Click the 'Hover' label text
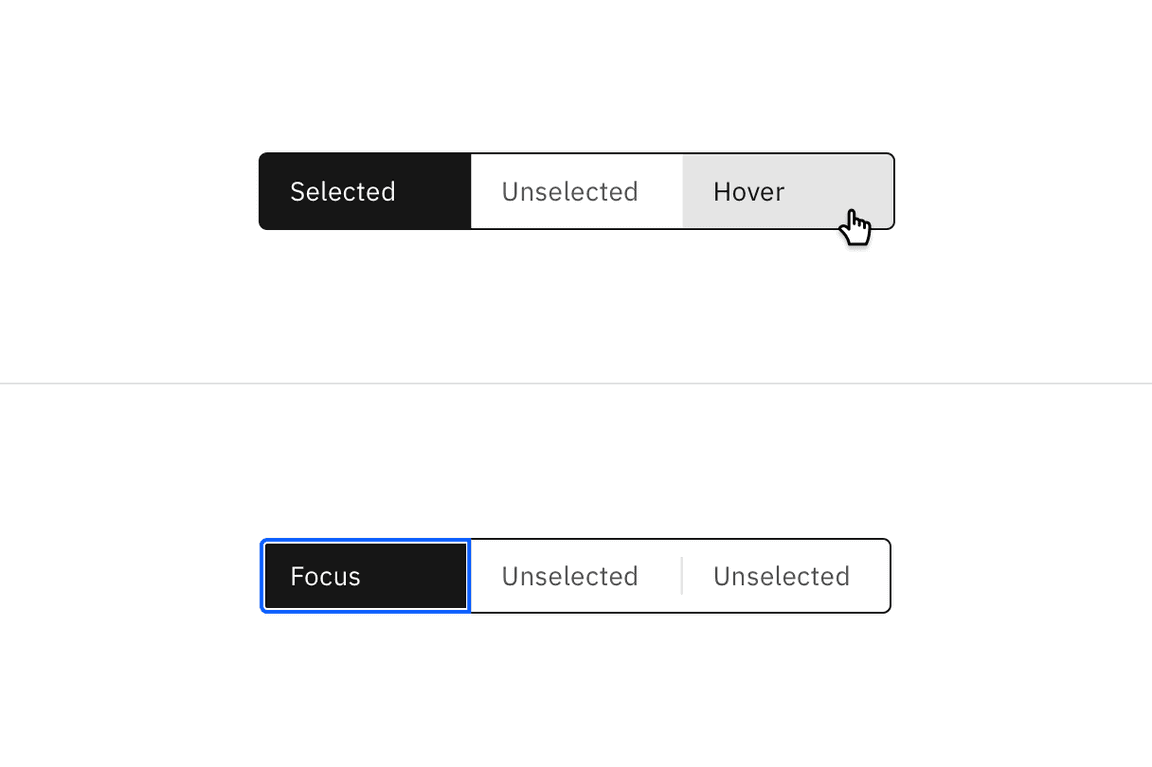The height and width of the screenshot is (767, 1152). 748,191
